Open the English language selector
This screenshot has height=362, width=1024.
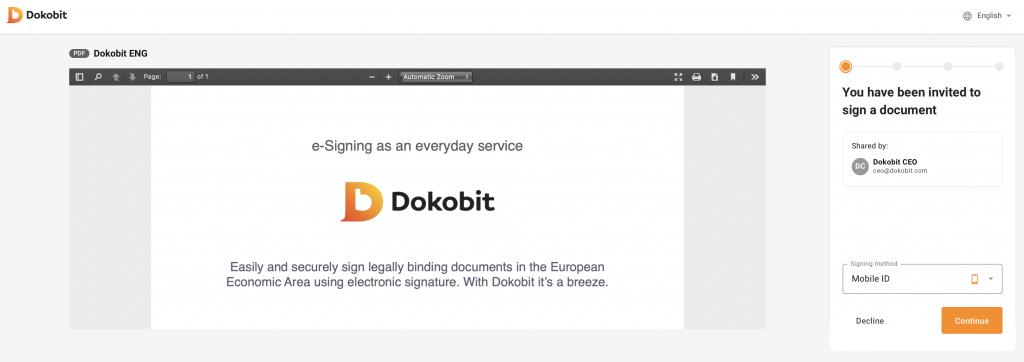pos(986,16)
